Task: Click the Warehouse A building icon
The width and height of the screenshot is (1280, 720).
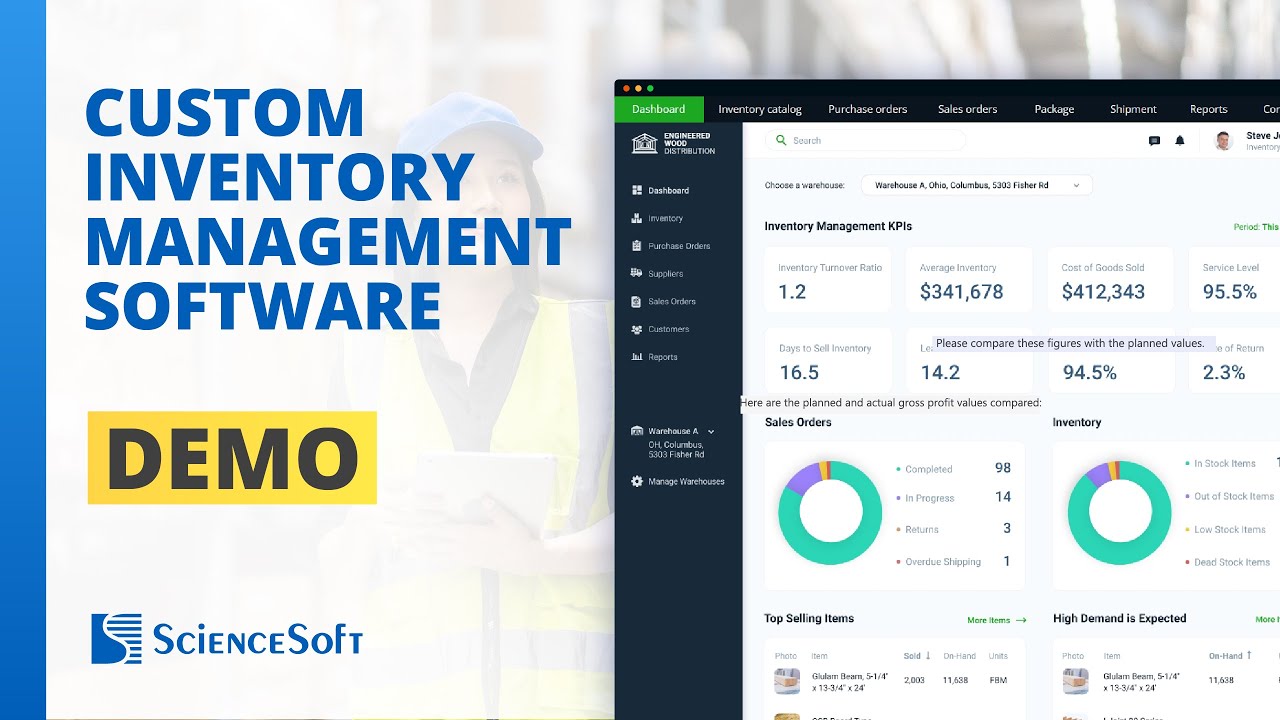Action: (637, 431)
